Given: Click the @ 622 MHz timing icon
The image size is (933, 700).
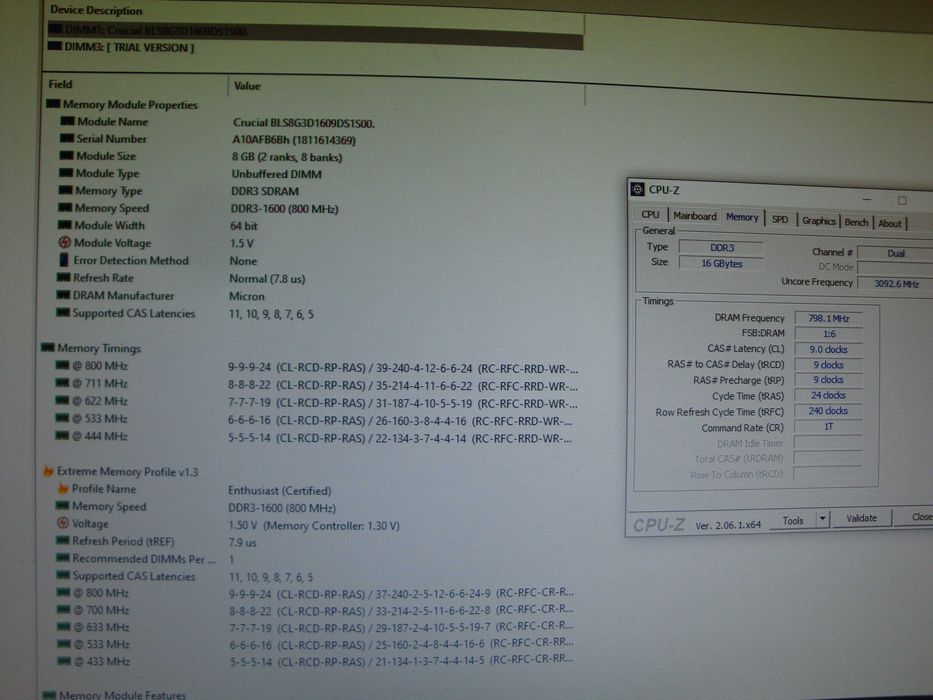Looking at the screenshot, I should pyautogui.click(x=62, y=400).
